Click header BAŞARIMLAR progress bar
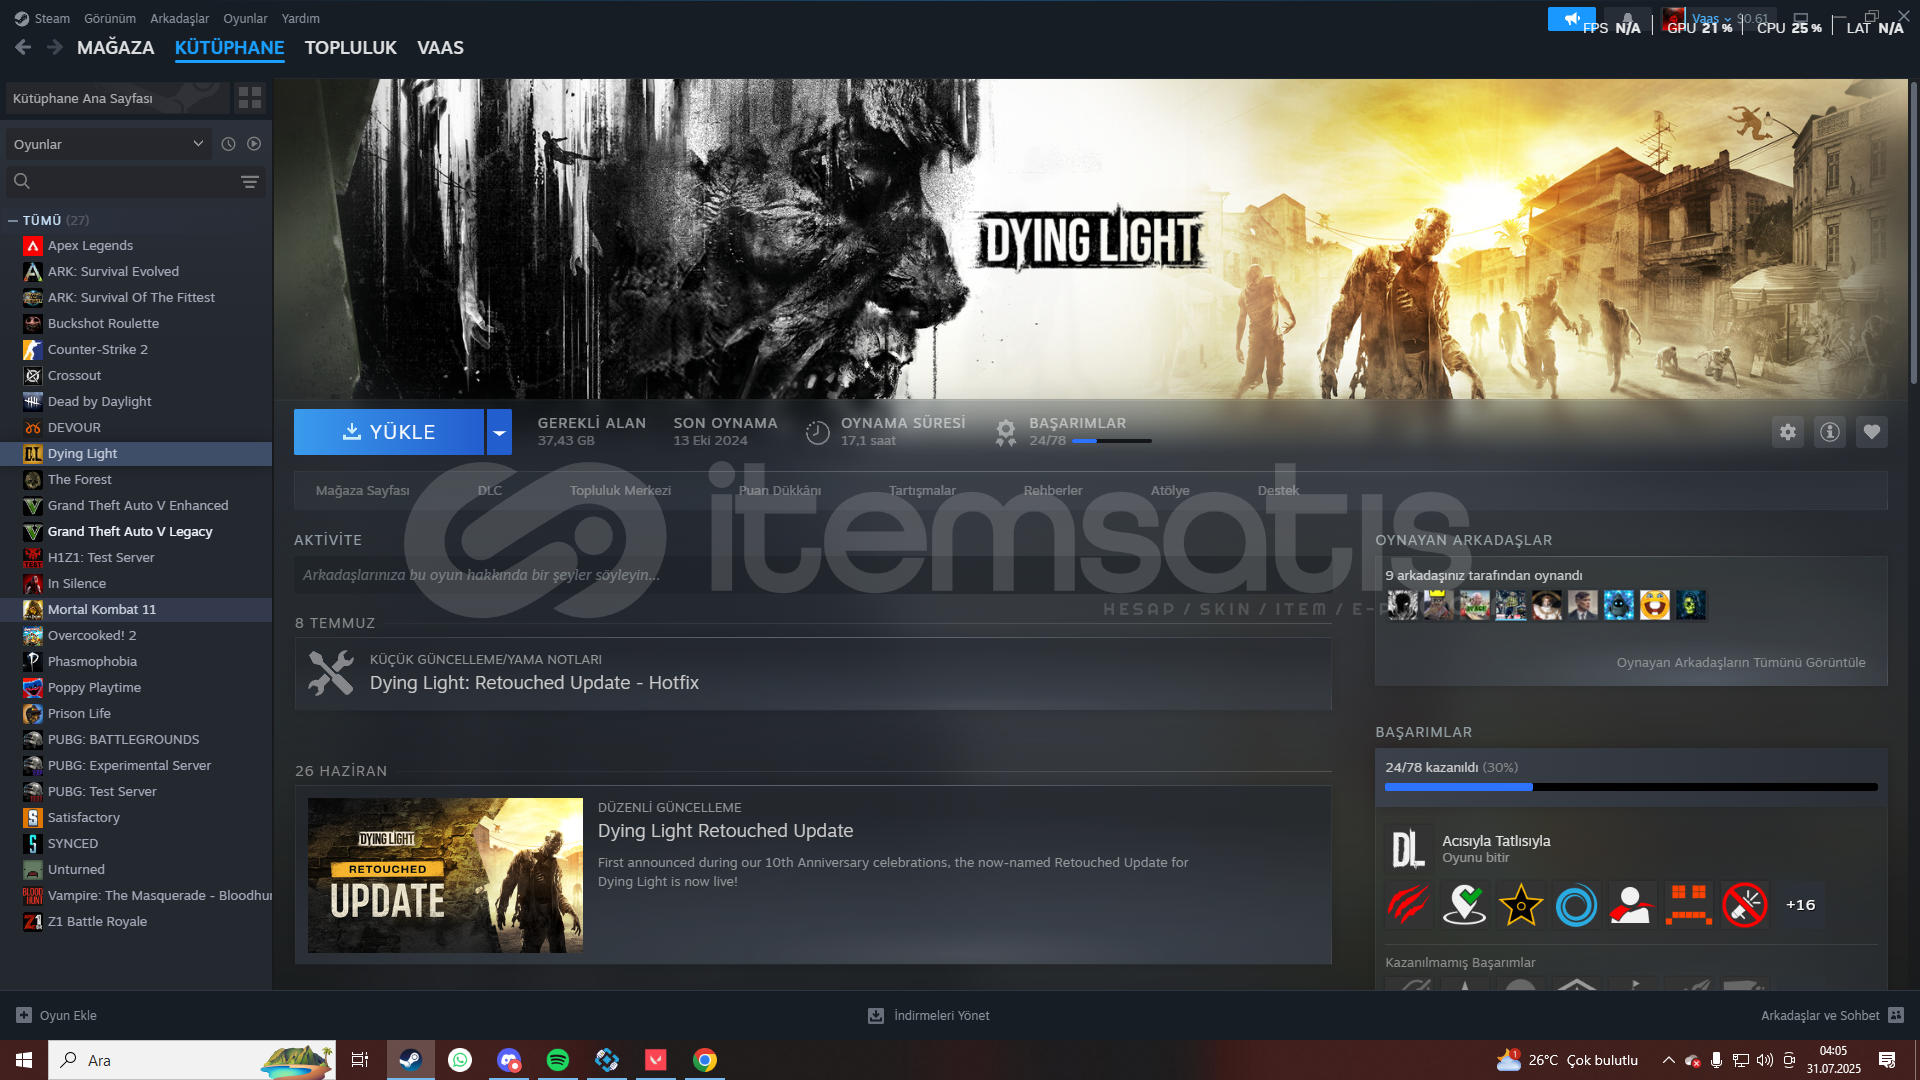This screenshot has height=1080, width=1920. (x=1111, y=441)
